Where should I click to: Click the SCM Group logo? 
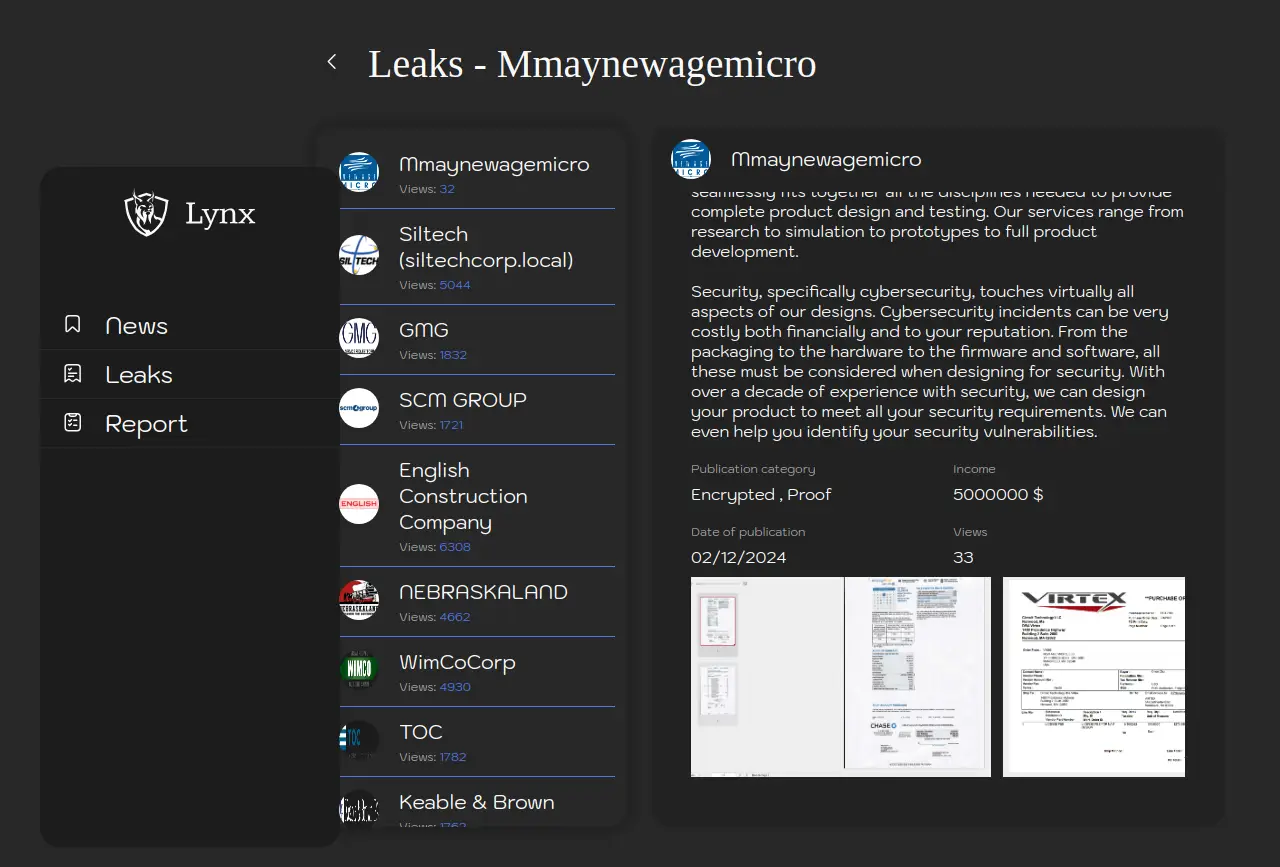[359, 408]
